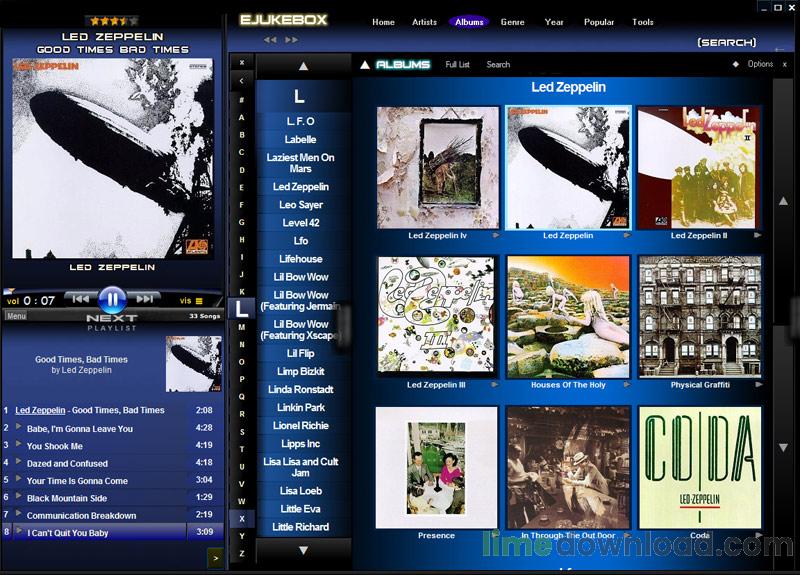Open the Home tab
Screen dimensions: 800x575
pyautogui.click(x=383, y=22)
